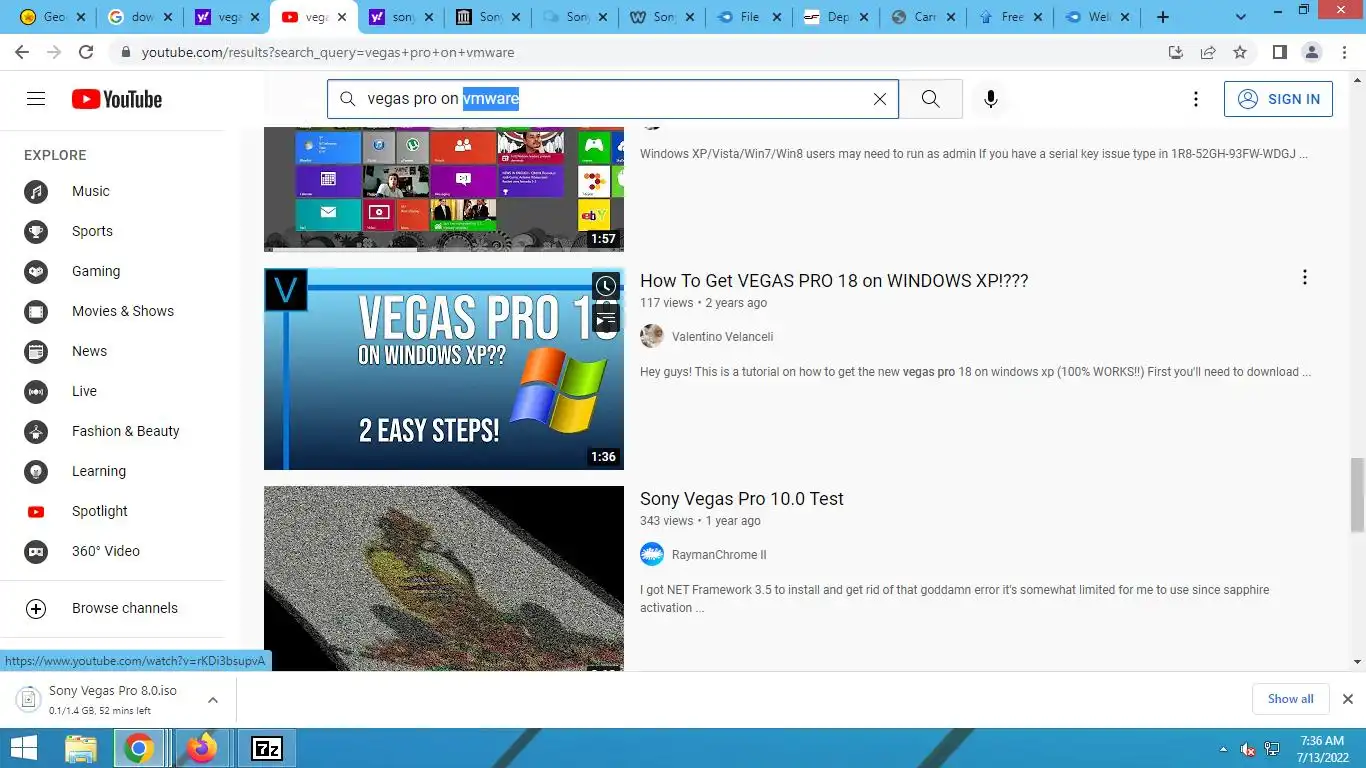
Task: Reload the page in Chrome
Action: point(86,52)
